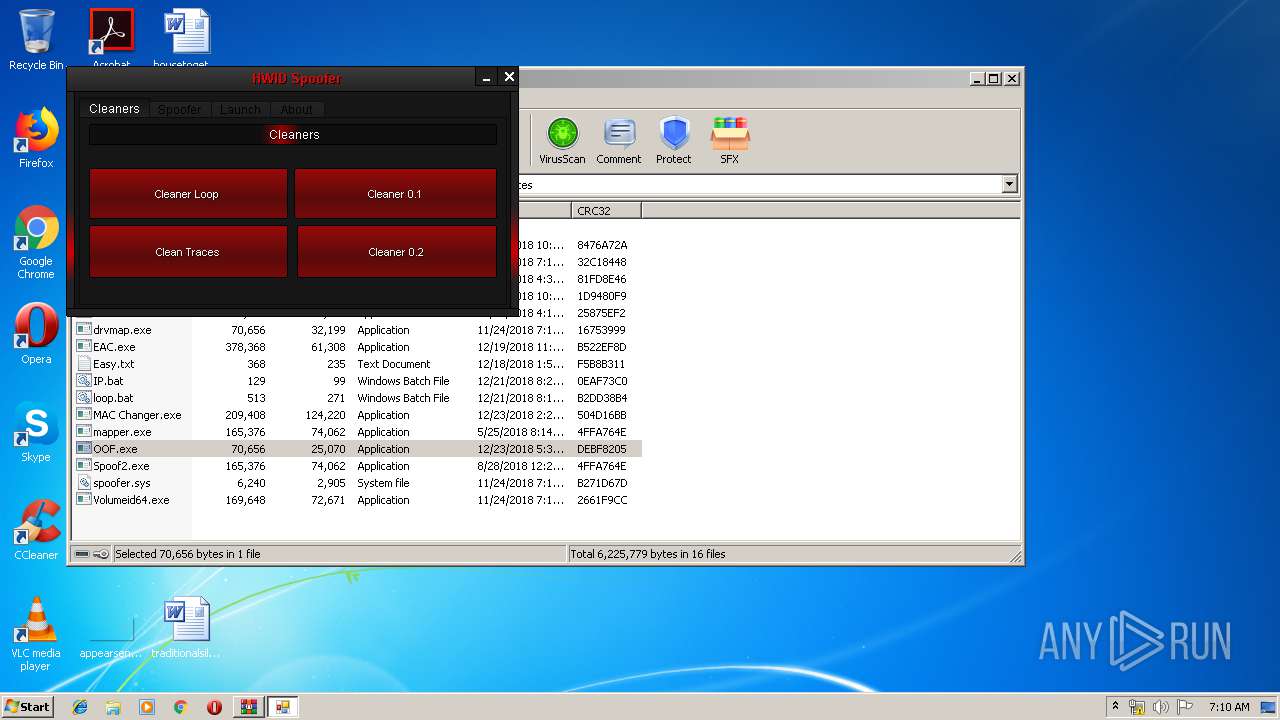Screen dimensions: 1280x720
Task: Run the Cleaner 0.1 button
Action: click(x=395, y=194)
